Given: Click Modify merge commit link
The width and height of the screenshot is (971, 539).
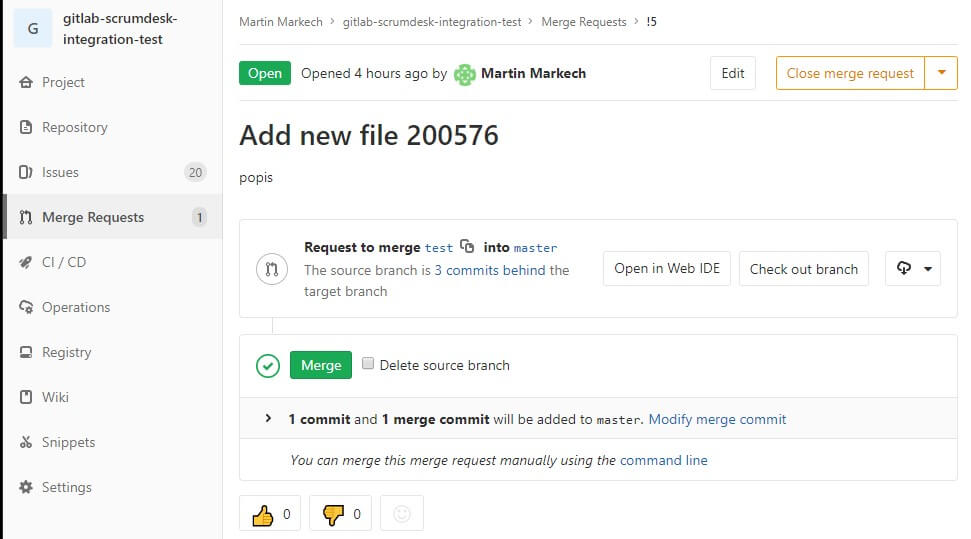Looking at the screenshot, I should pos(717,419).
